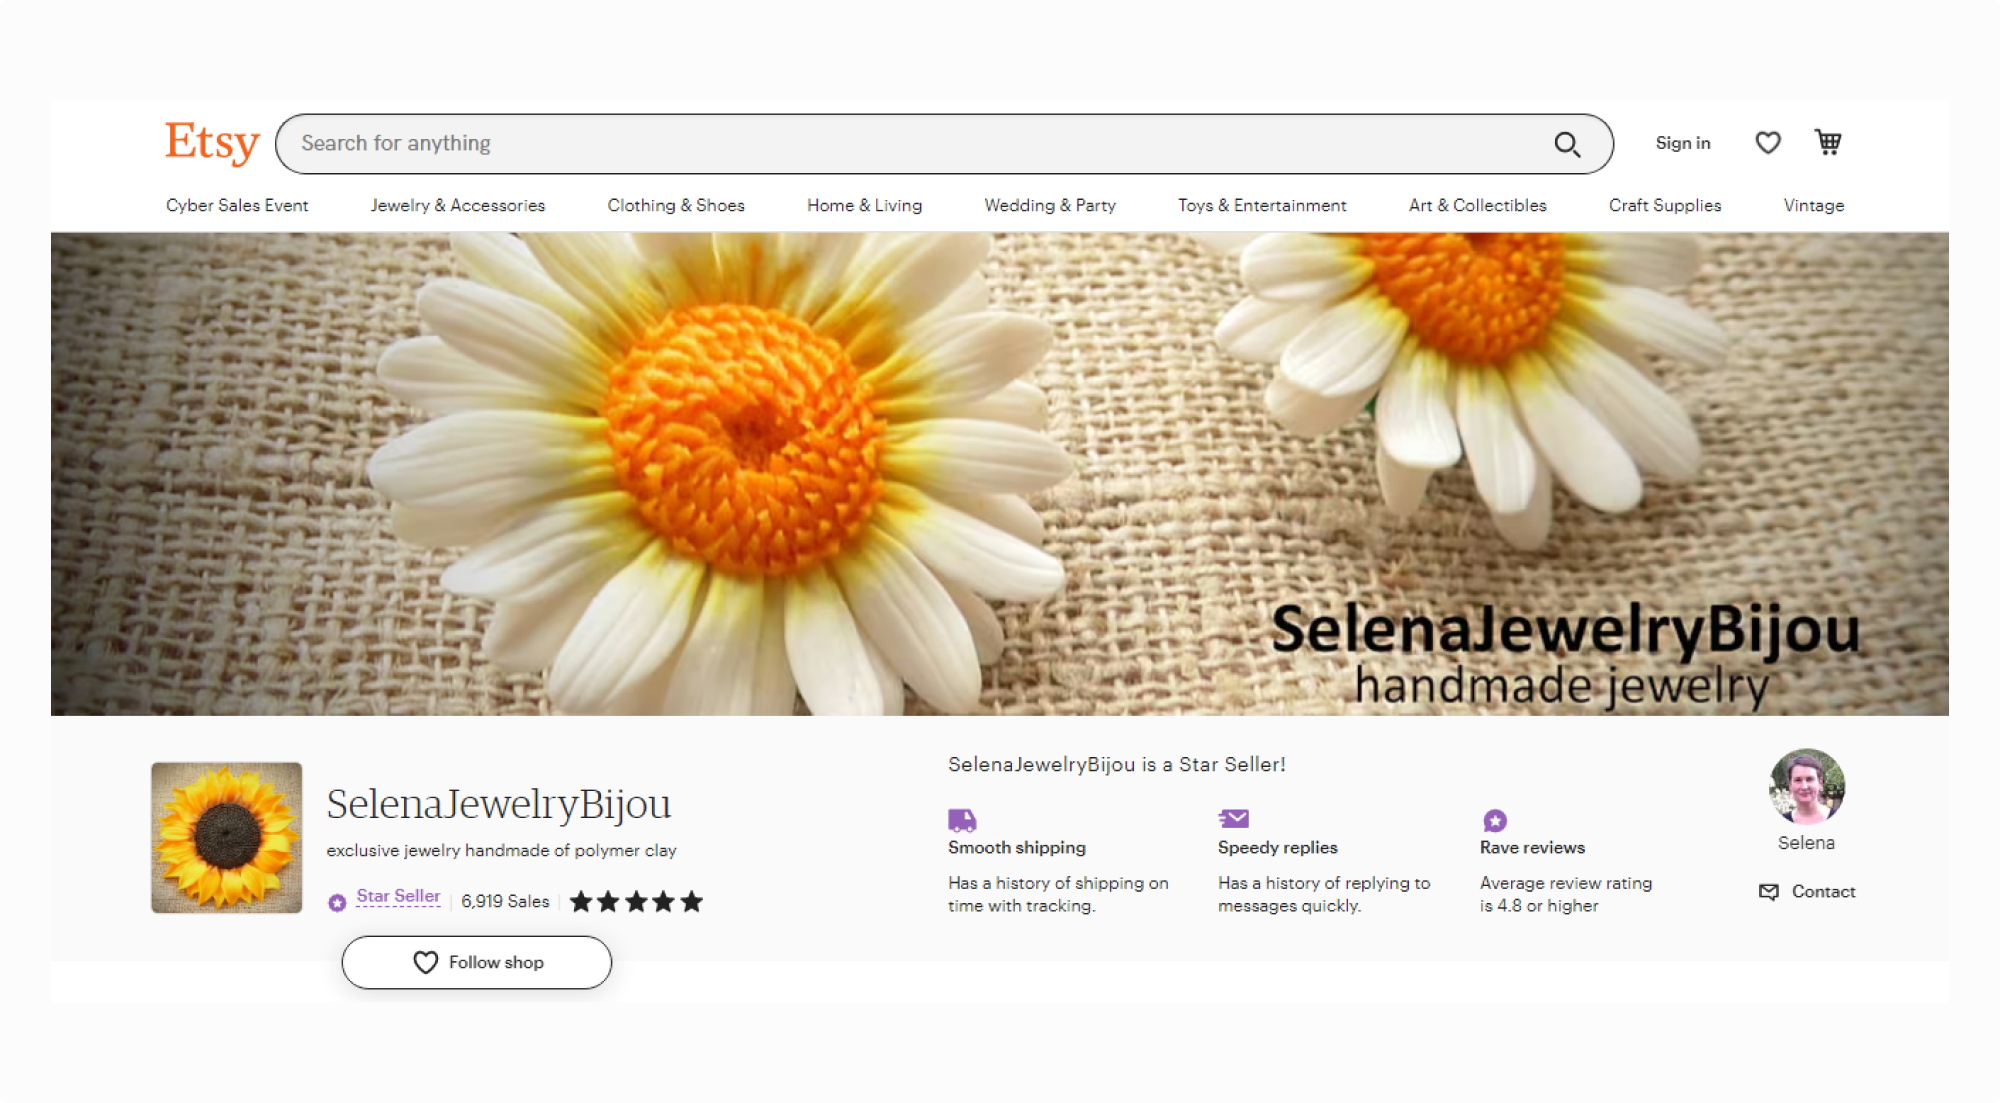Click the search magnifier icon
2000x1103 pixels.
point(1567,144)
